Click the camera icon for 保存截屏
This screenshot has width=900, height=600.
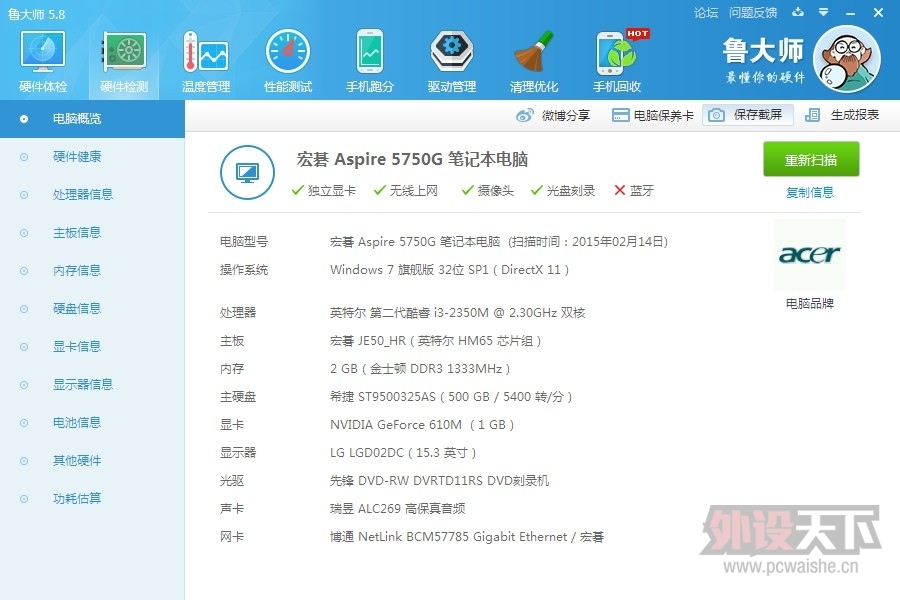[x=716, y=115]
